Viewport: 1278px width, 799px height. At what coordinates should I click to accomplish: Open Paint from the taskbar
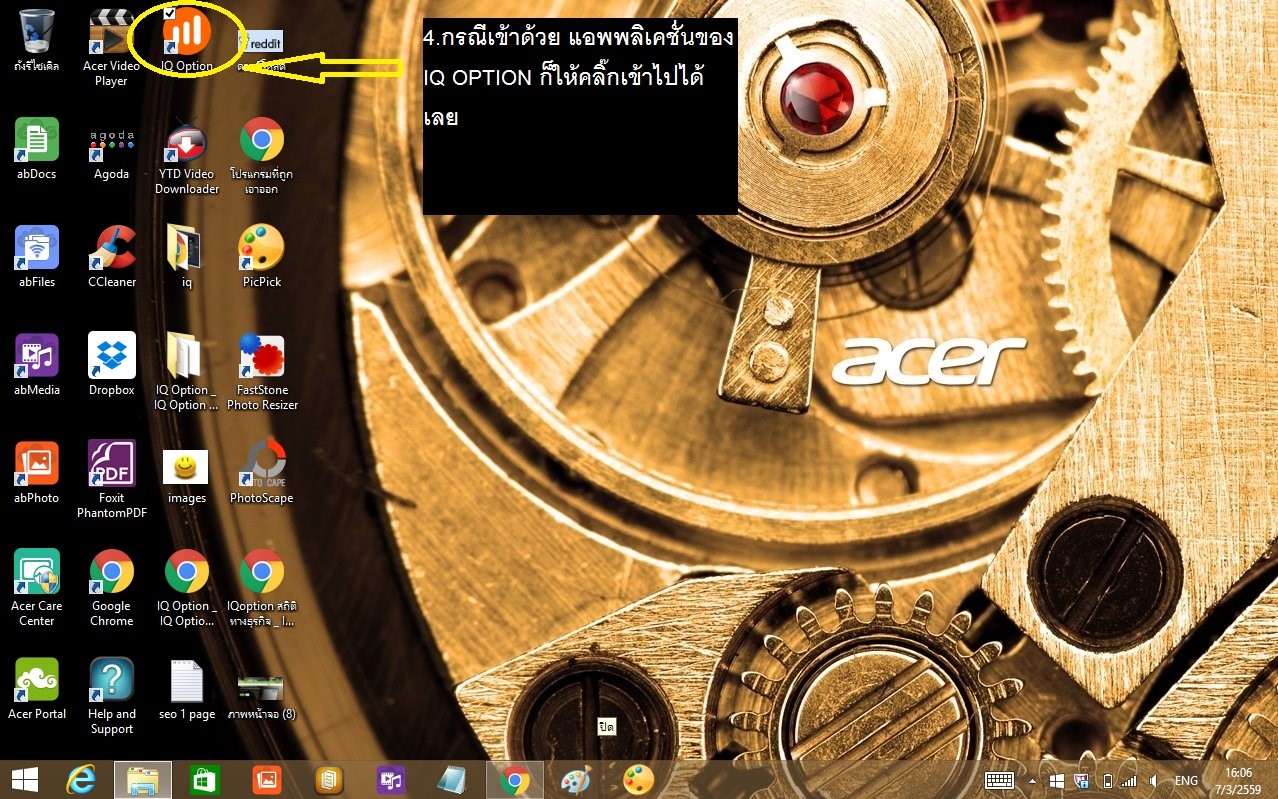click(x=576, y=780)
